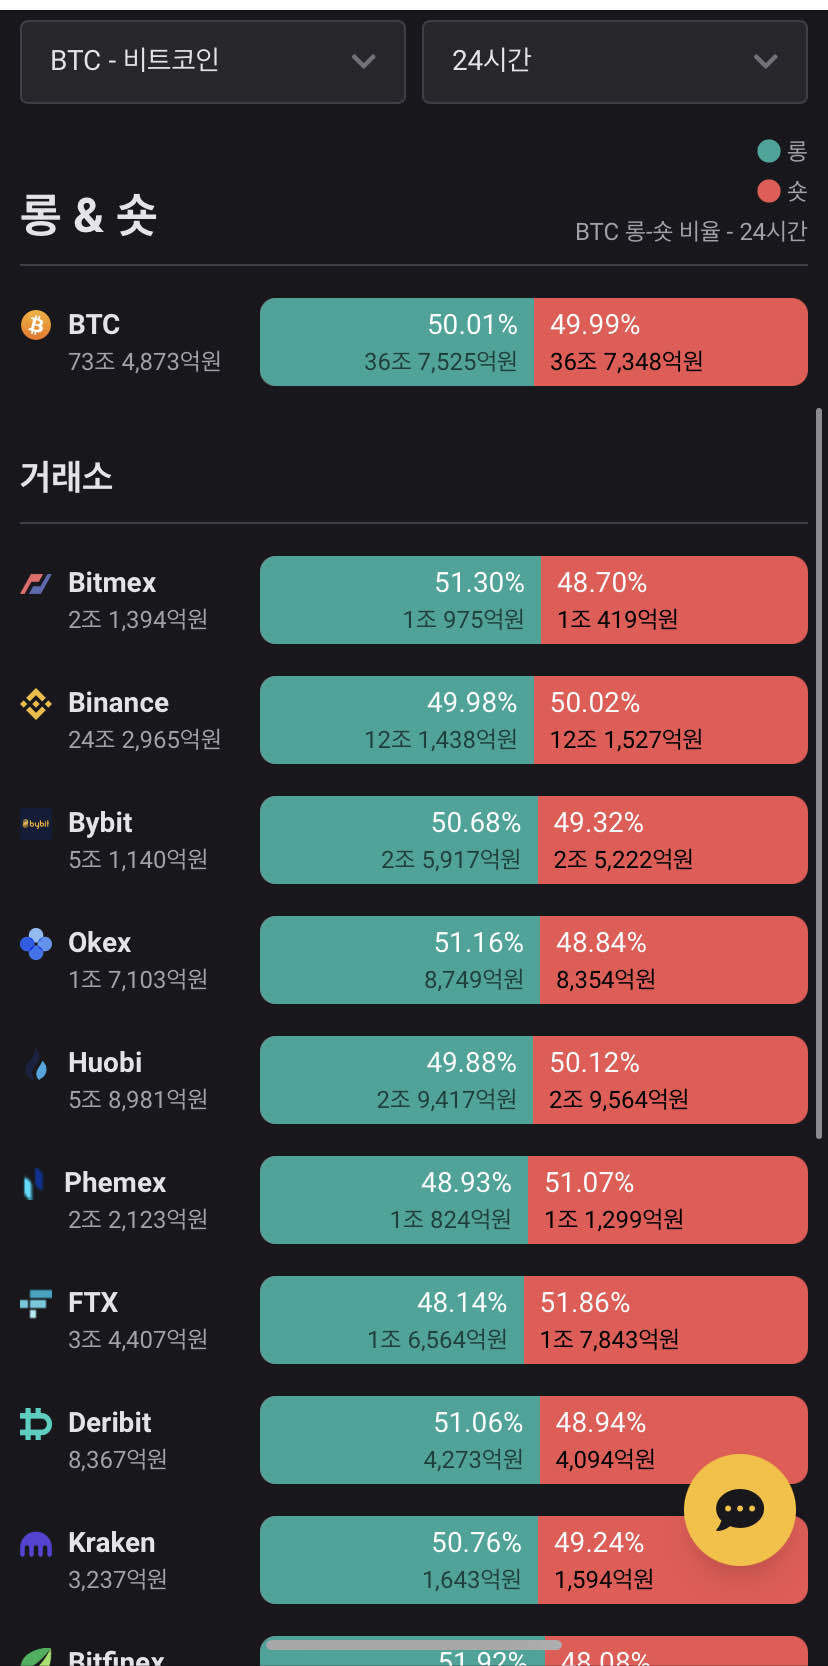Click the Kraken exchange name label
Viewport: 828px width, 1666px height.
click(110, 1542)
